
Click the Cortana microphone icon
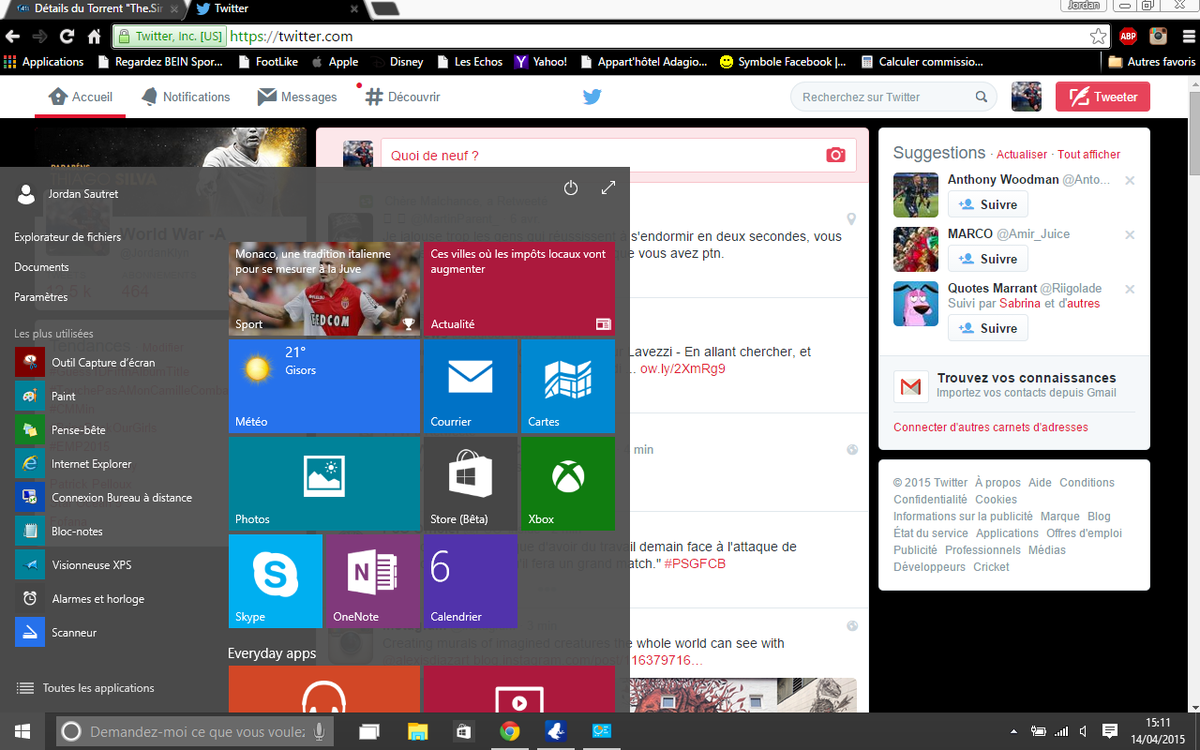click(319, 731)
